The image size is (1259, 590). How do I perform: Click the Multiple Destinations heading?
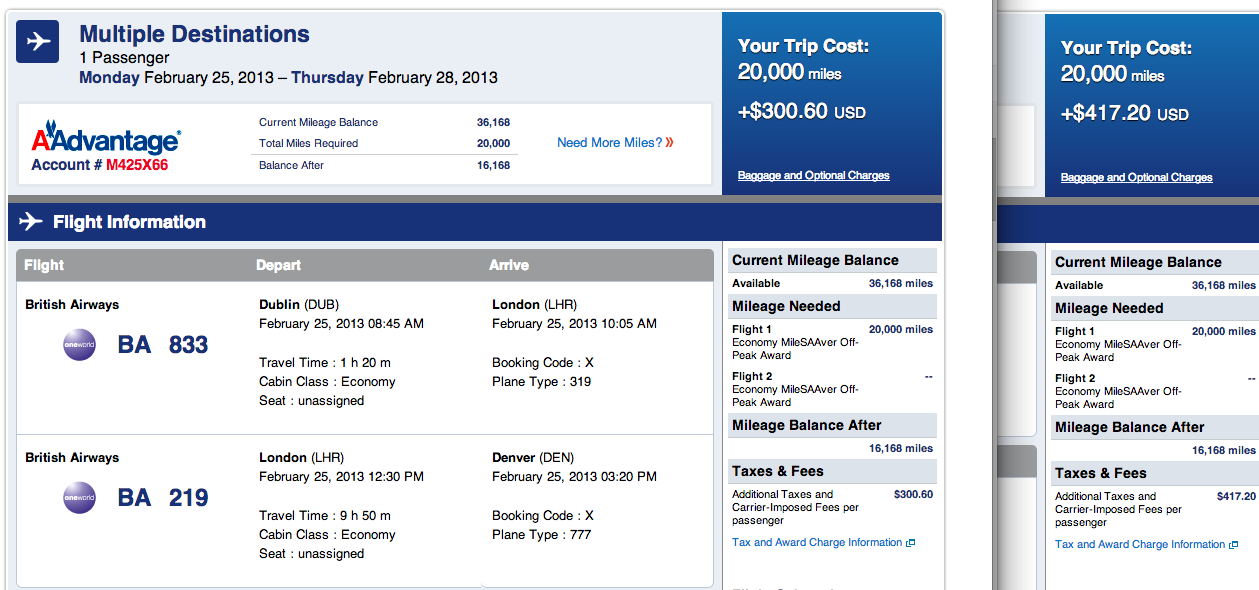point(194,34)
